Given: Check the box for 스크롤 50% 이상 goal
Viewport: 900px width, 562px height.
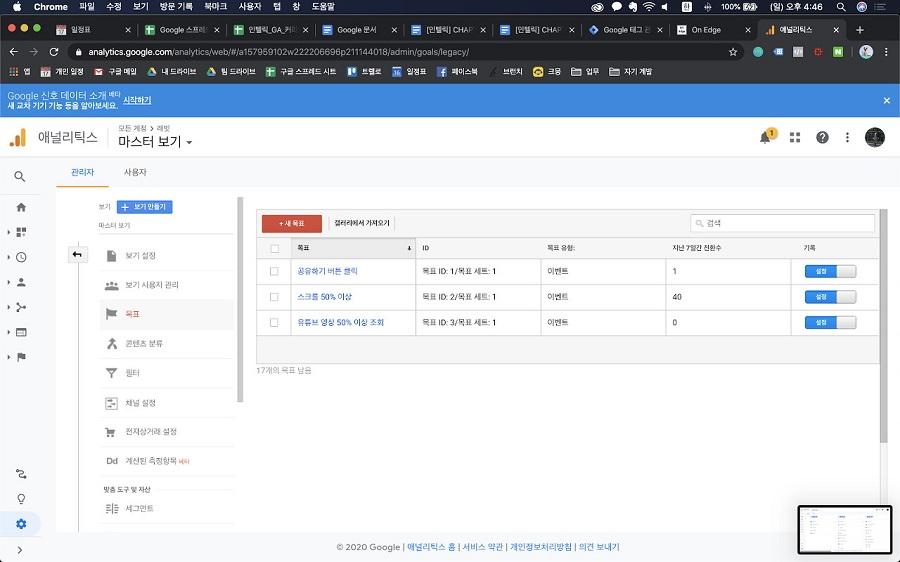Looking at the screenshot, I should pos(274,297).
